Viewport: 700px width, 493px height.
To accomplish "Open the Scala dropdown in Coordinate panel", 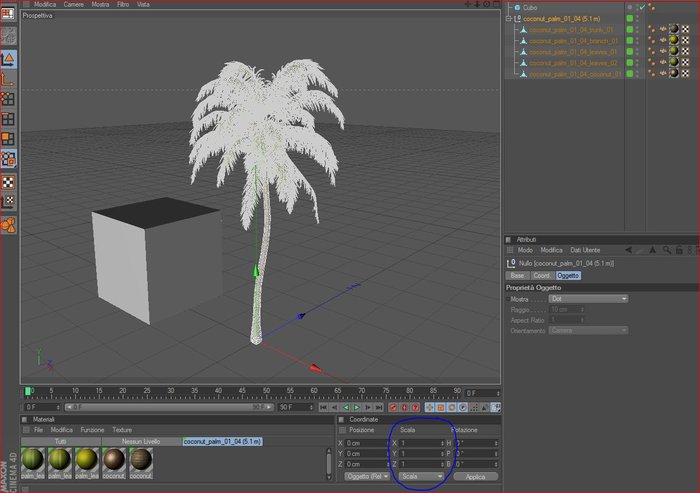I will pyautogui.click(x=421, y=476).
